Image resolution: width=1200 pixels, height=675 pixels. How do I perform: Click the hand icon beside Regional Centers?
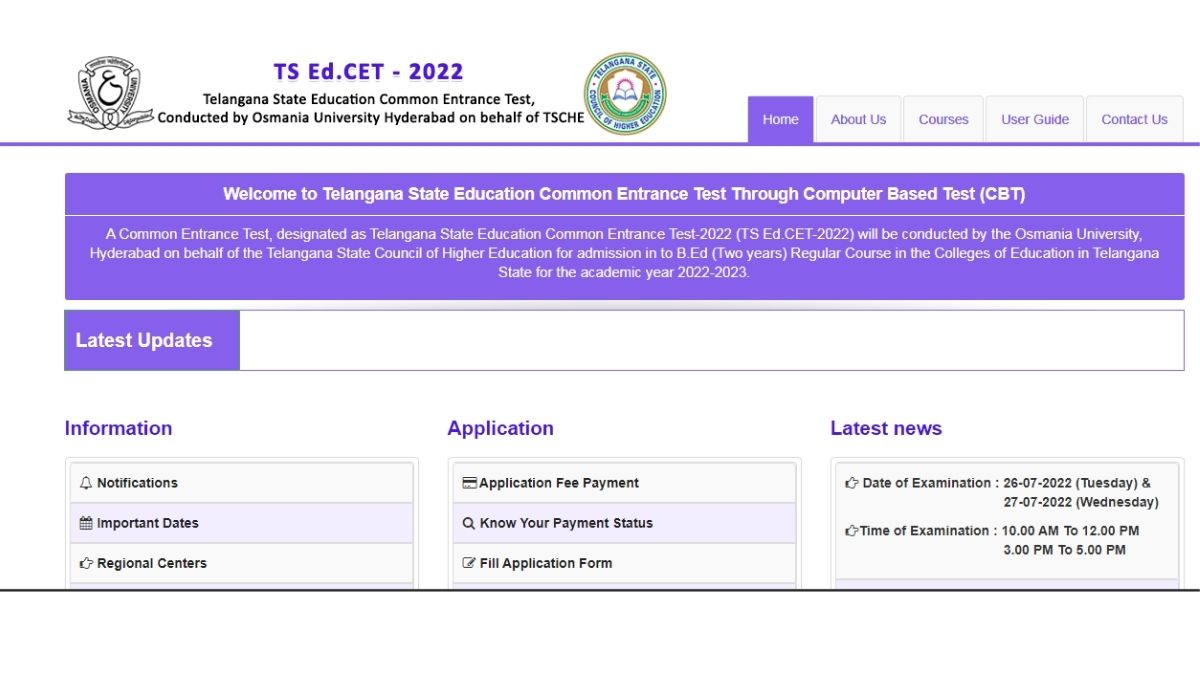pyautogui.click(x=86, y=563)
